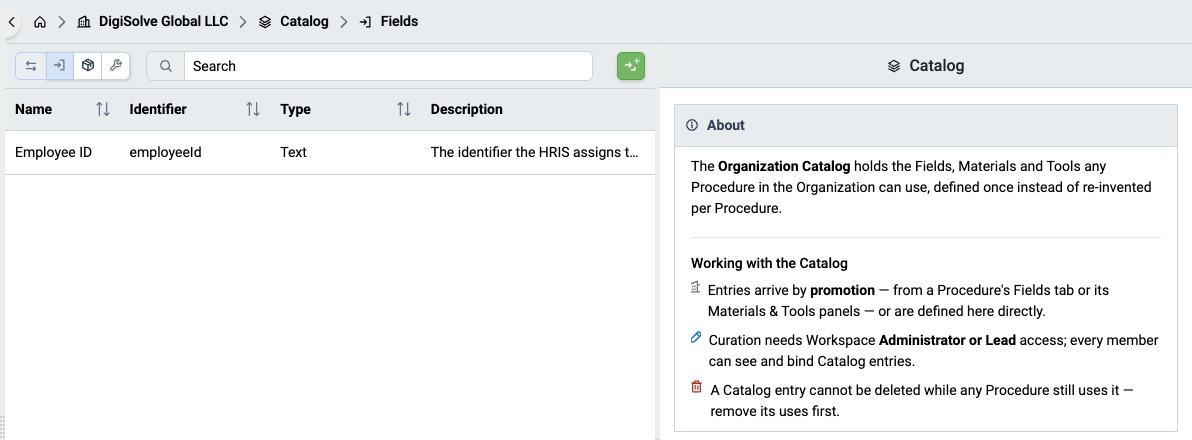
Task: Select the Materials box view toggle
Action: (87, 66)
